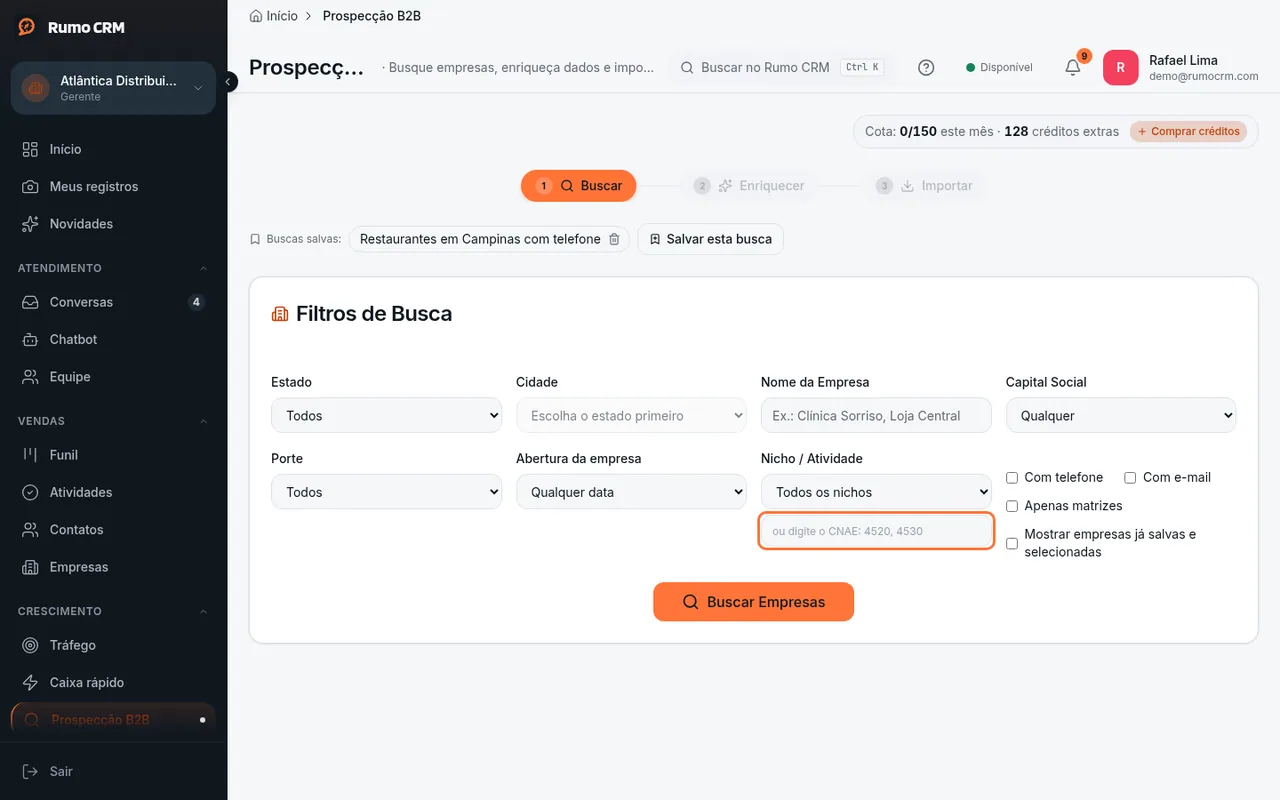
Task: Collapse the ATENDIMENTO sidebar section
Action: (113, 268)
